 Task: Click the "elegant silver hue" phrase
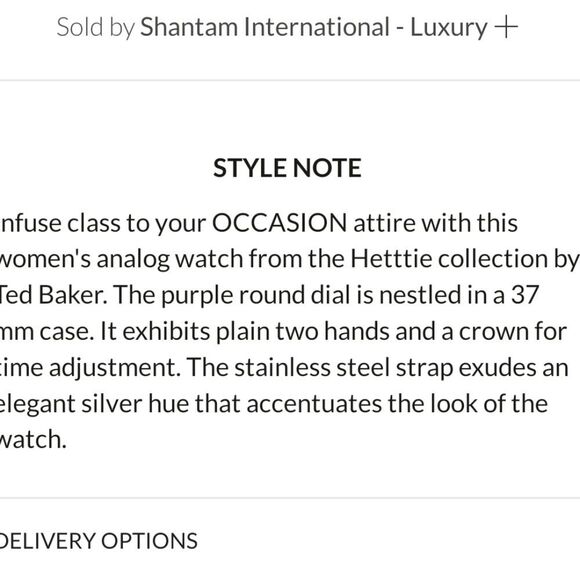coord(71,404)
